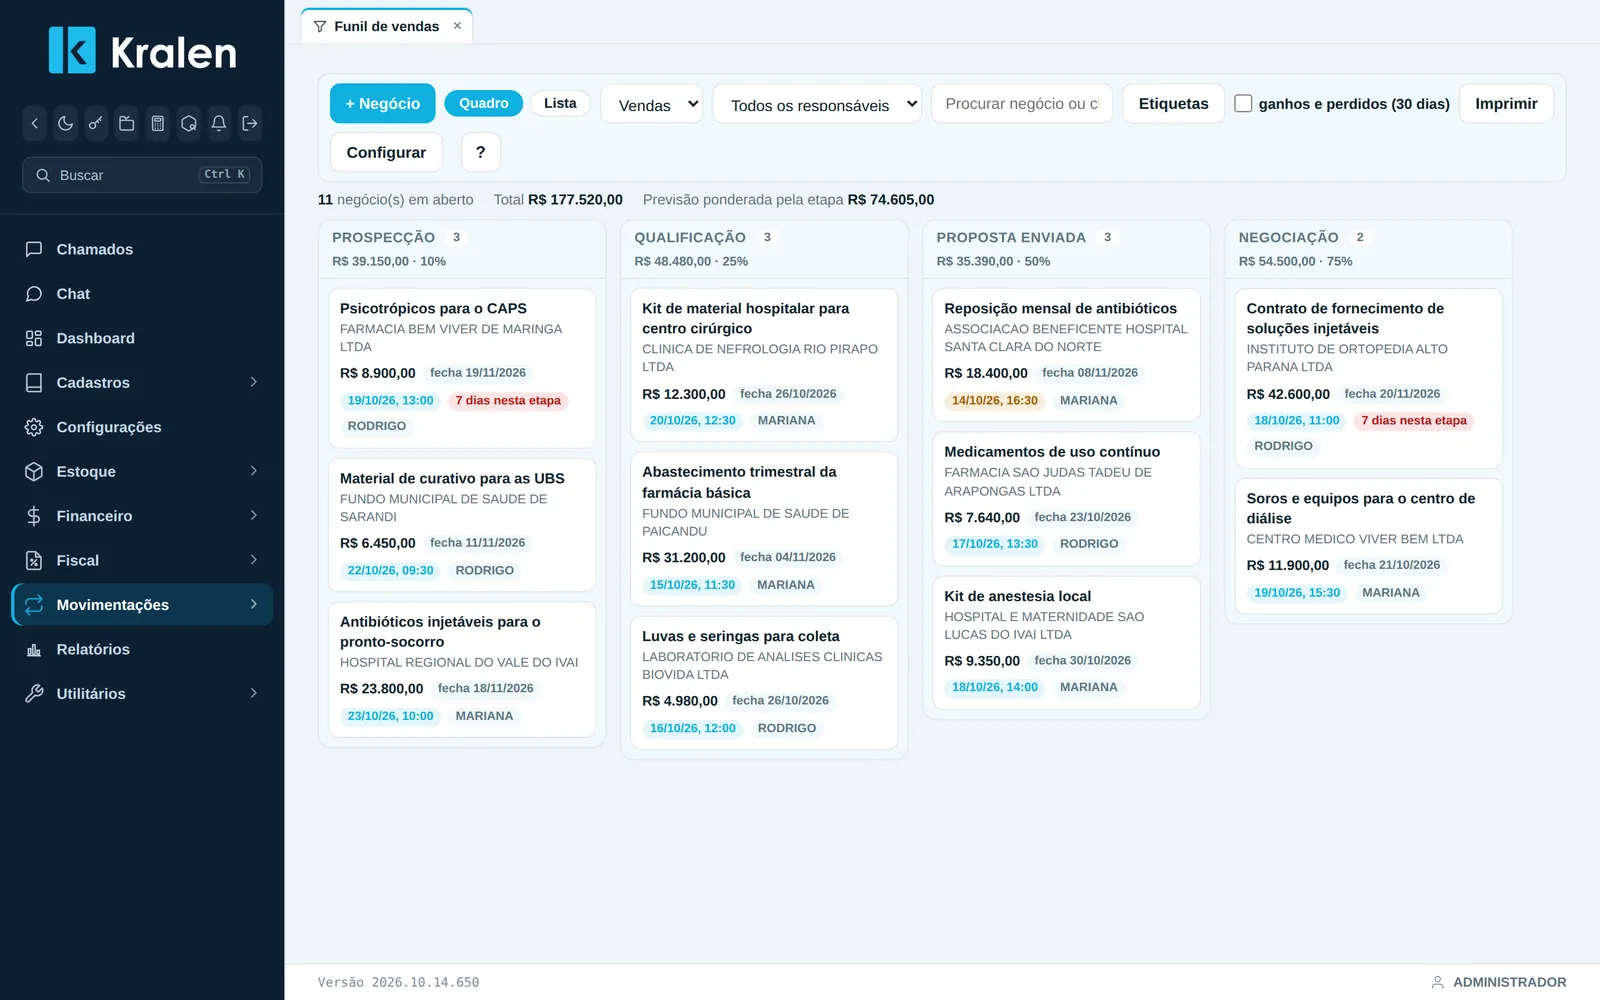Screen dimensions: 1600x1000
Task: Click the Financeiro dollar icon
Action: click(34, 516)
